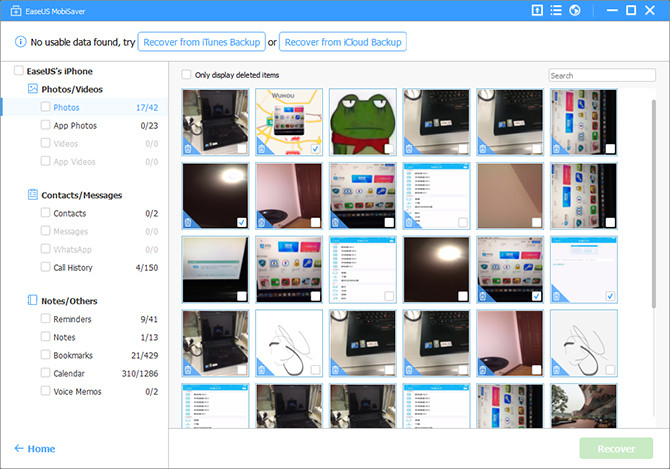Click the Photos/Videos category picture icon
The image size is (670, 469).
[33, 89]
